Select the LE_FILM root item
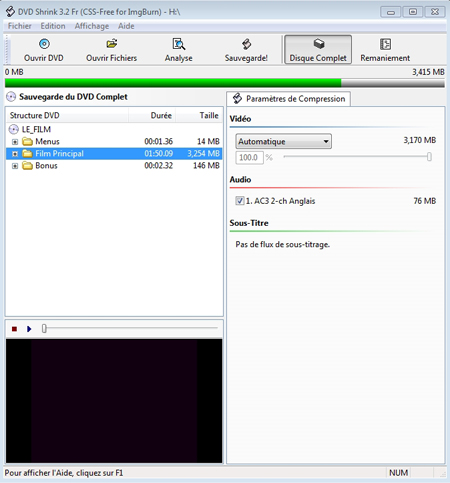The image size is (450, 483). 36,129
